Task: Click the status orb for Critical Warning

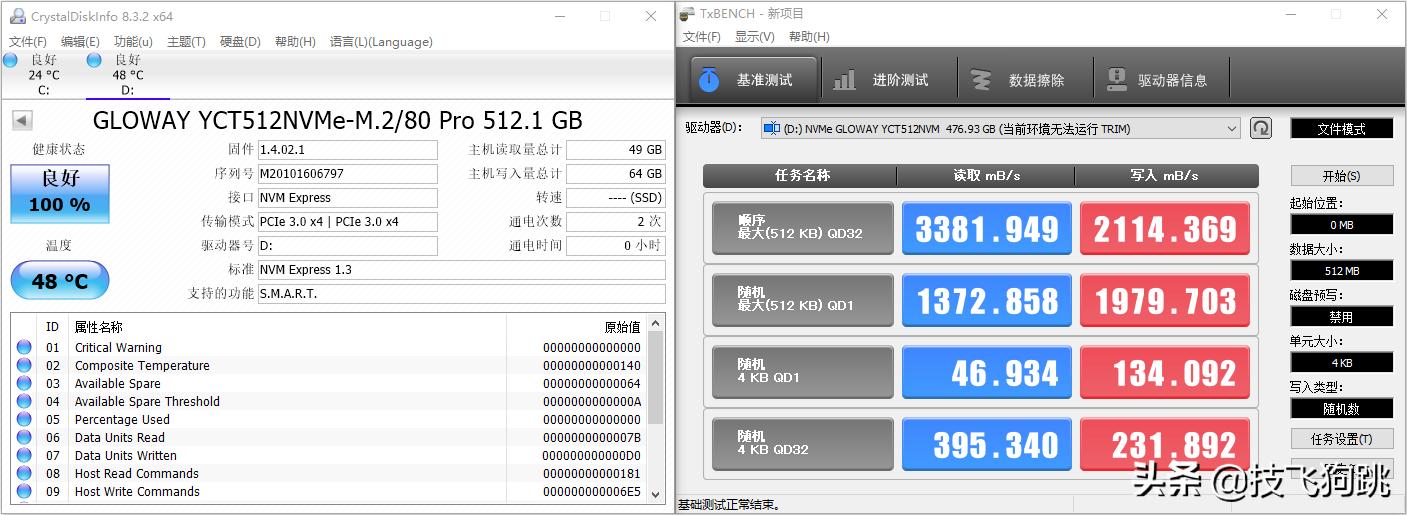Action: [24, 348]
